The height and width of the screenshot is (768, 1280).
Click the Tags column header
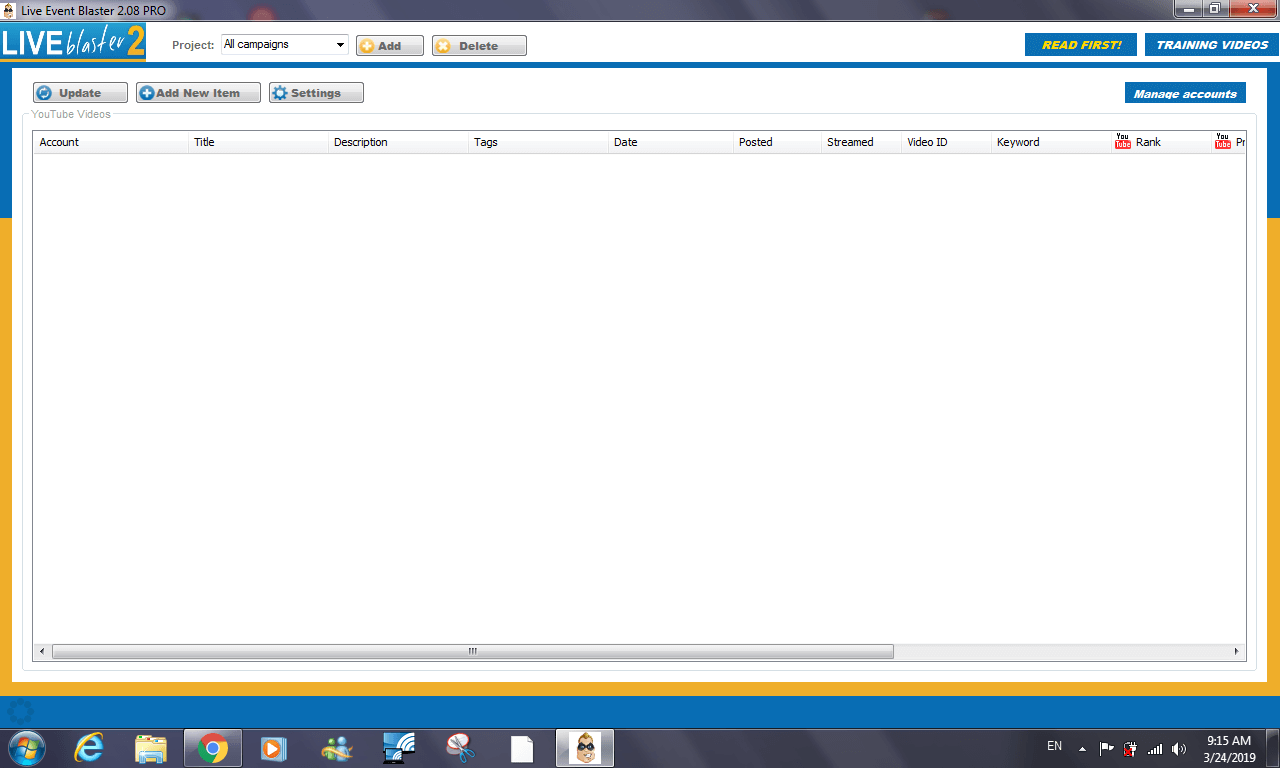click(539, 142)
